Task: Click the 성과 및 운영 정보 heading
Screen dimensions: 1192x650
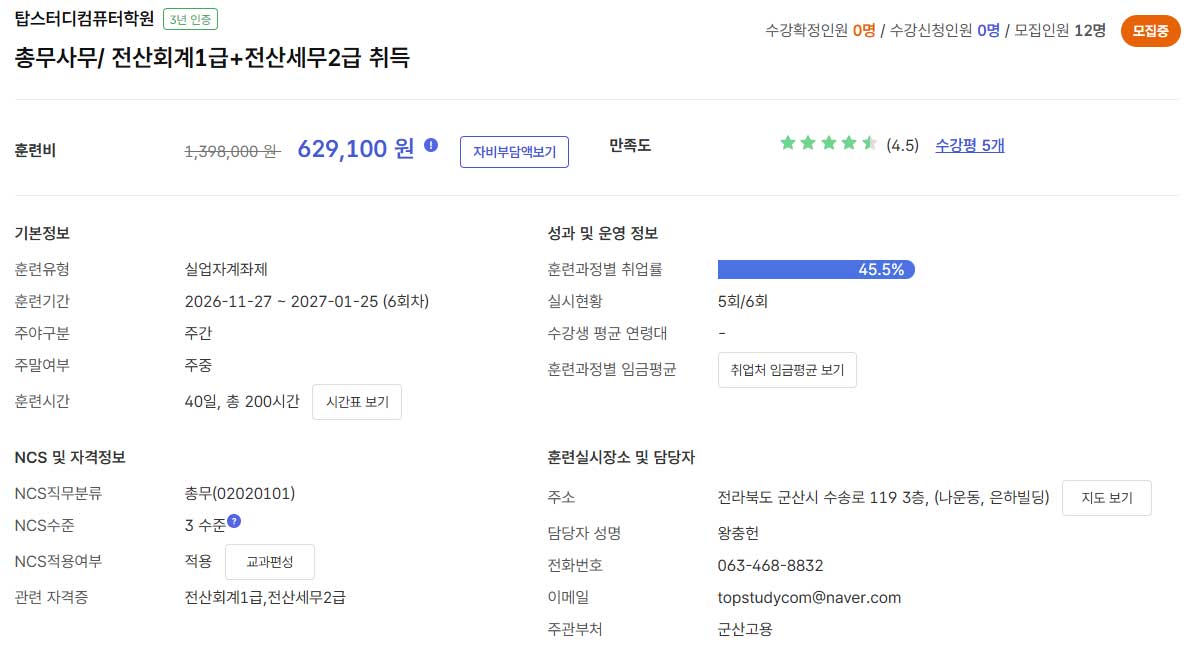Action: (602, 233)
